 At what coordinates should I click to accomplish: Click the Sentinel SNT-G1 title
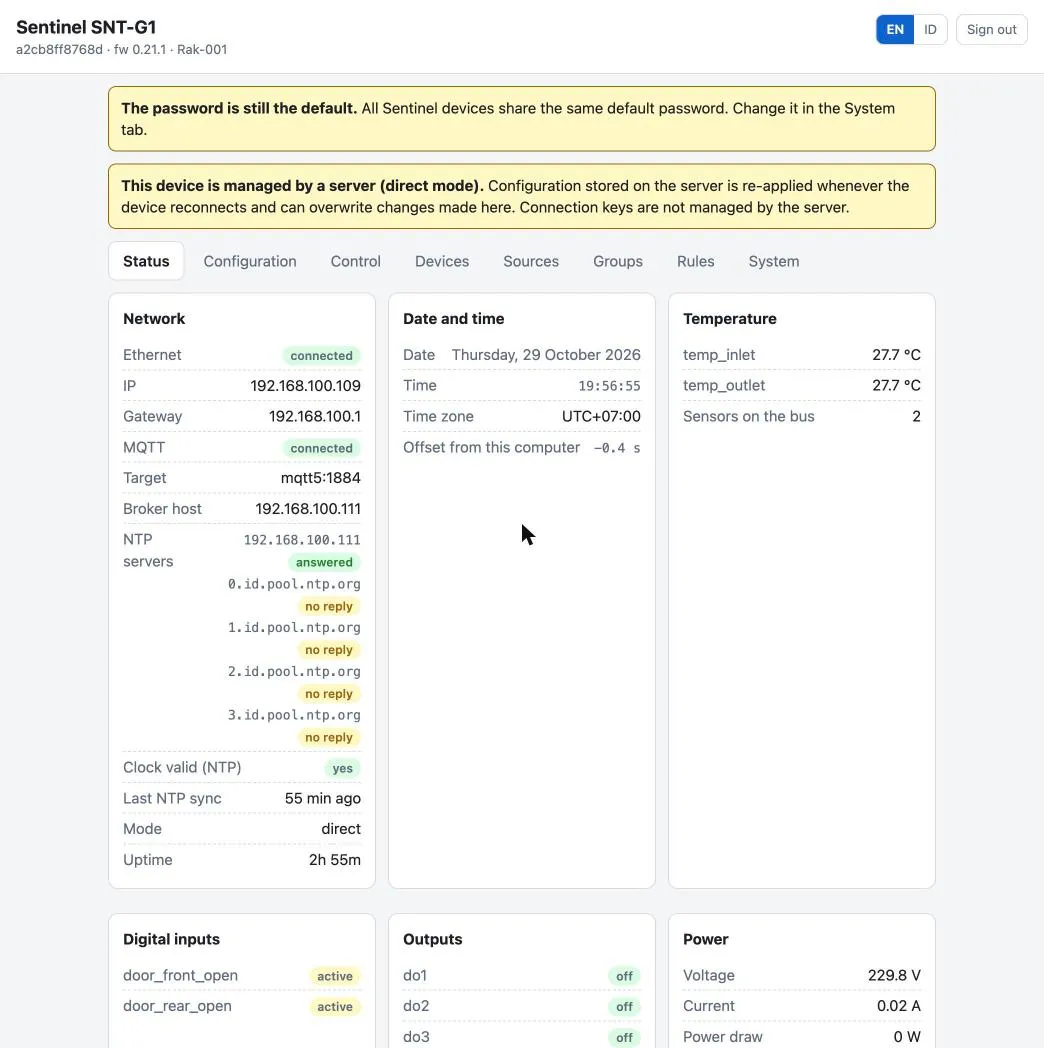[x=86, y=27]
